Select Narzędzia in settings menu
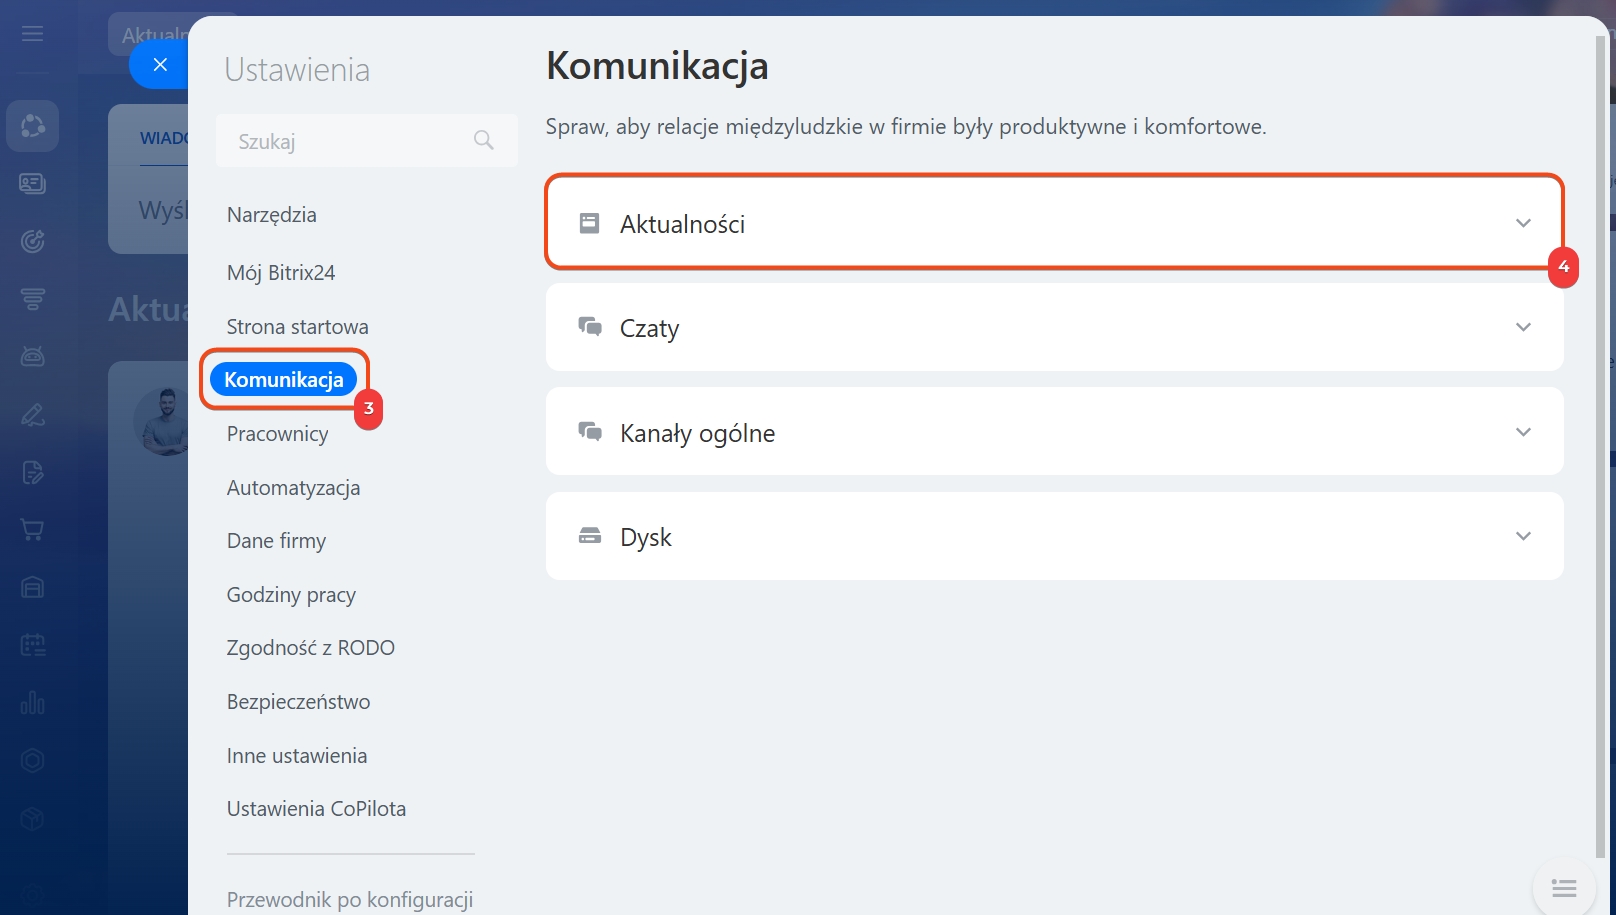 272,215
